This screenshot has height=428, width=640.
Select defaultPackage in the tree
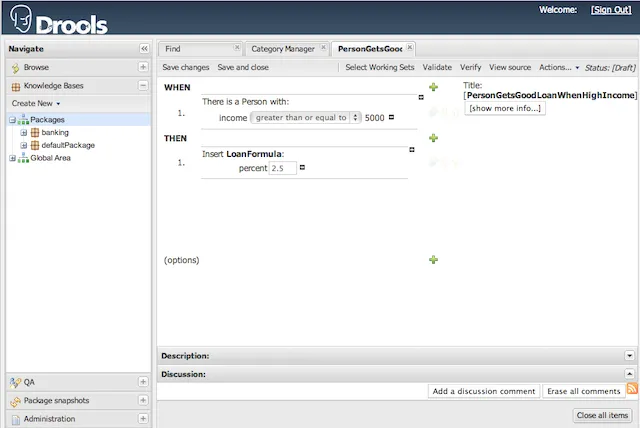click(68, 145)
